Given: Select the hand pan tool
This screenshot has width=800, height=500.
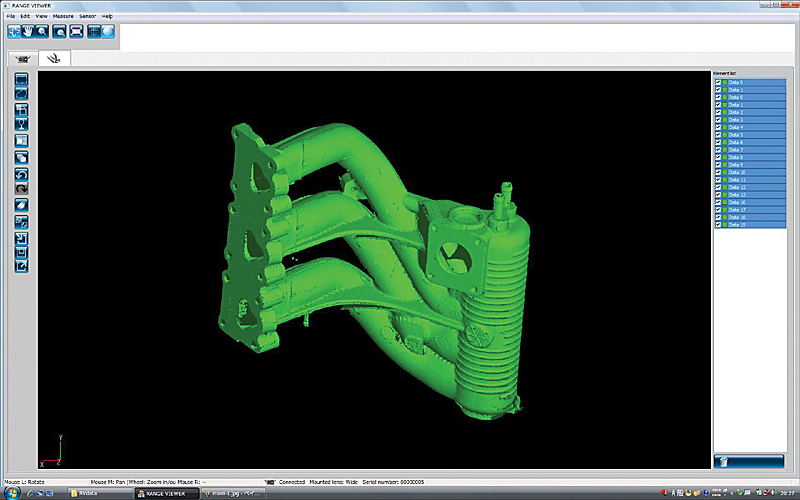Looking at the screenshot, I should [28, 32].
